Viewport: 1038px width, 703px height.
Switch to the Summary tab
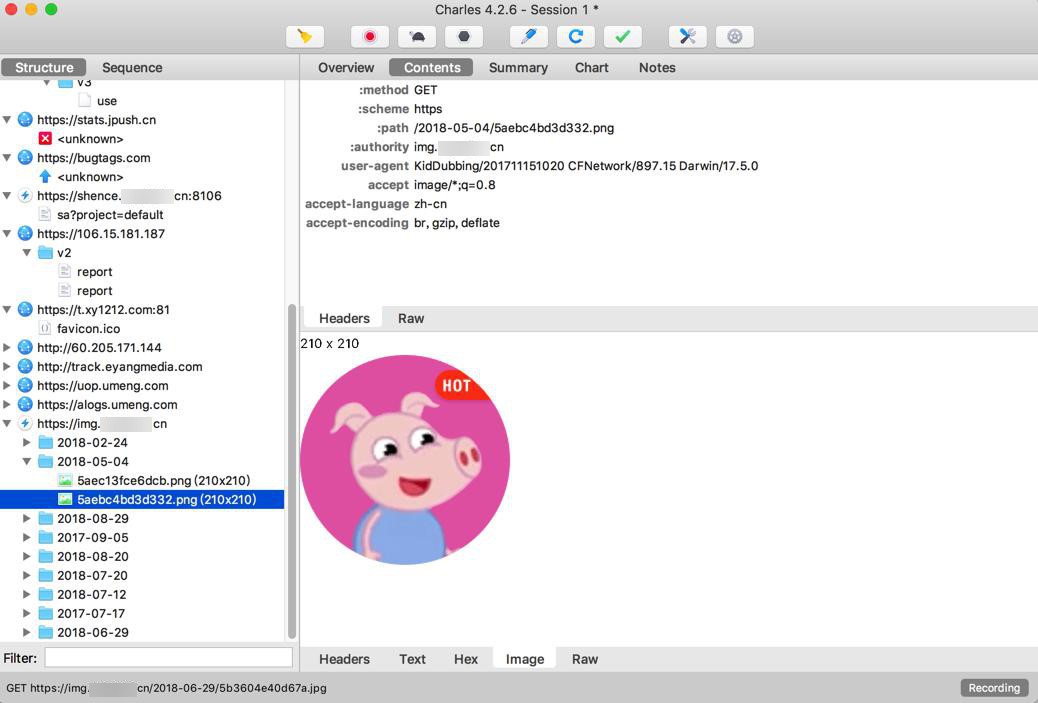(518, 68)
